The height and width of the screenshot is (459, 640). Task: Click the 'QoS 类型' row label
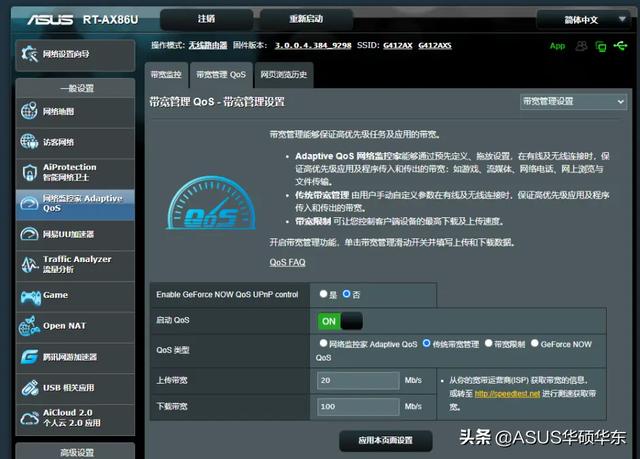[x=173, y=350]
